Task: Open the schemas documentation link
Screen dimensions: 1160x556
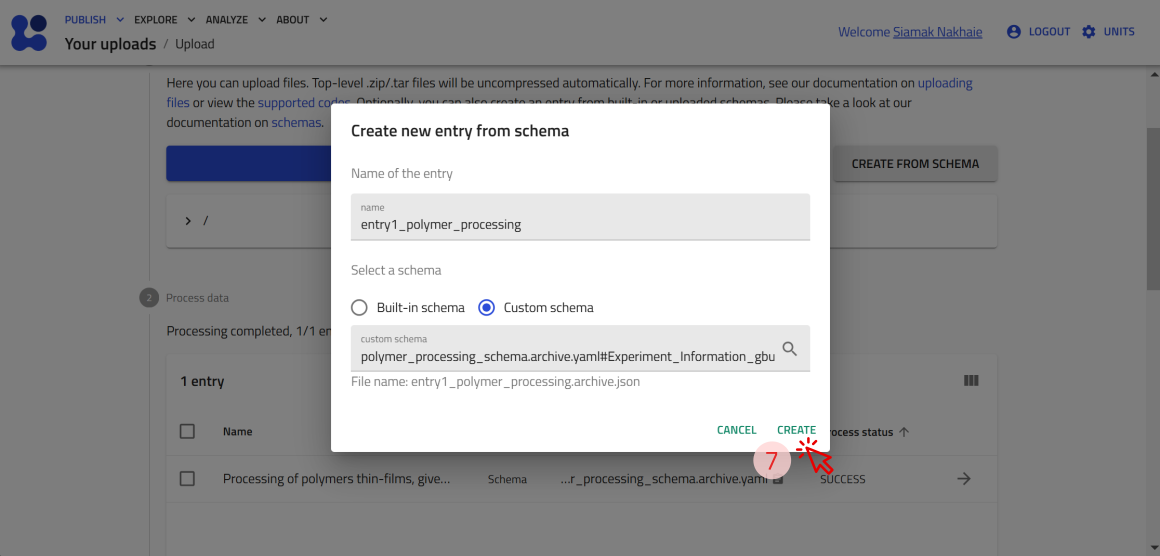Action: click(x=297, y=123)
